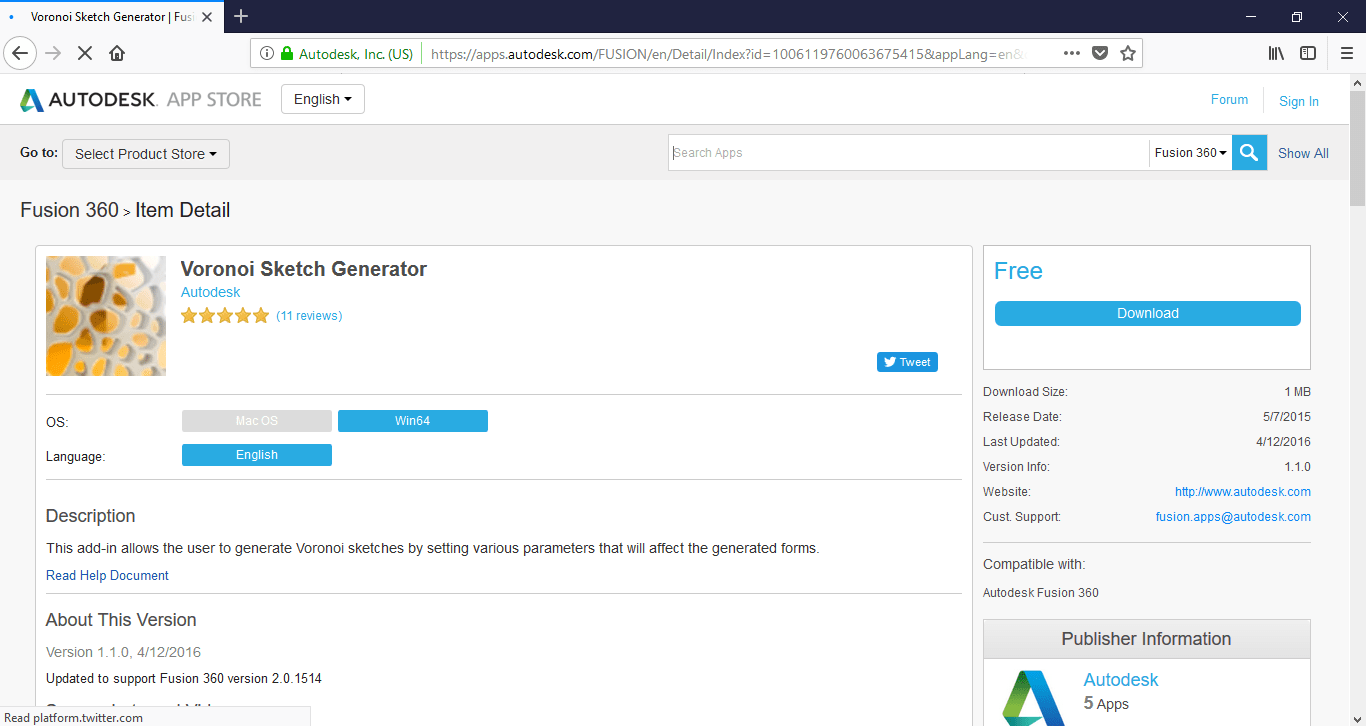1366x726 pixels.
Task: Focus the Search Apps input field
Action: [909, 153]
